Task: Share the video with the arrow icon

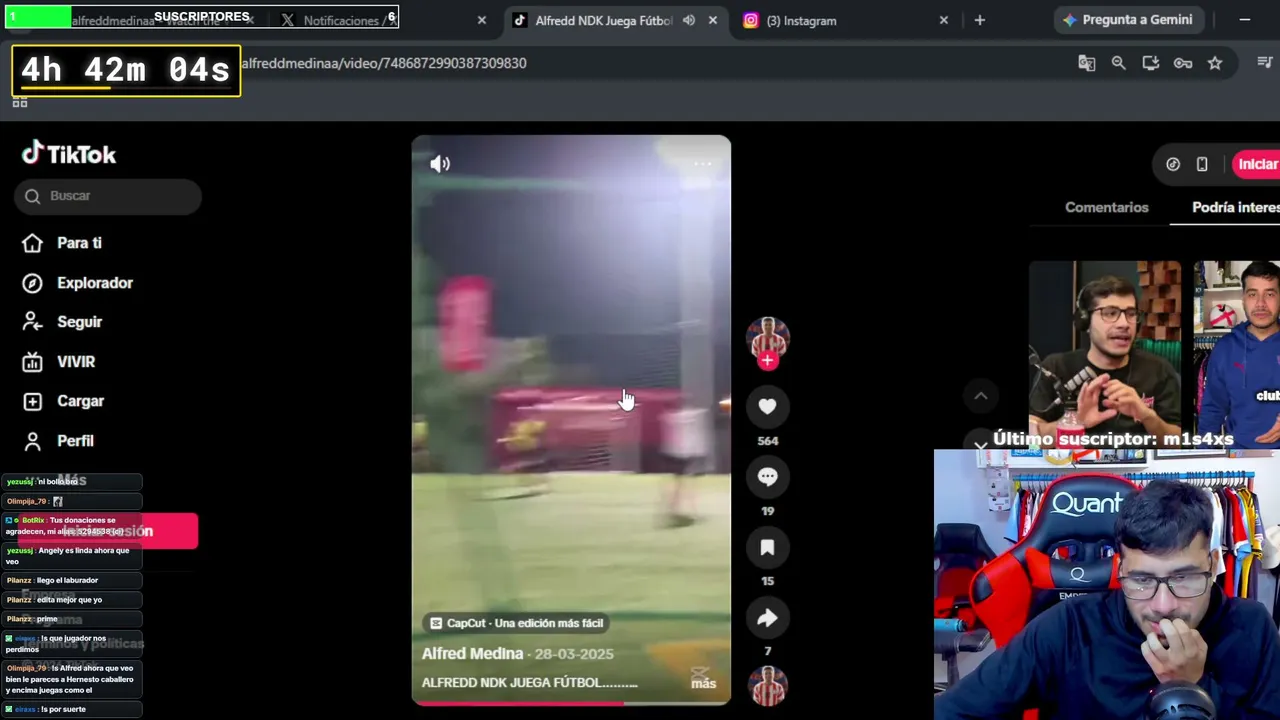Action: click(767, 618)
